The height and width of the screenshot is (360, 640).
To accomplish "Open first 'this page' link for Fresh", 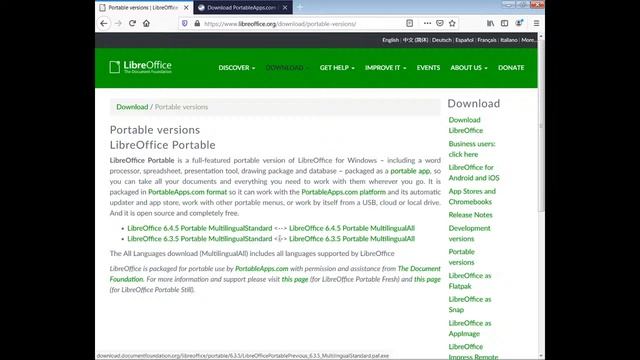I will click(295, 279).
